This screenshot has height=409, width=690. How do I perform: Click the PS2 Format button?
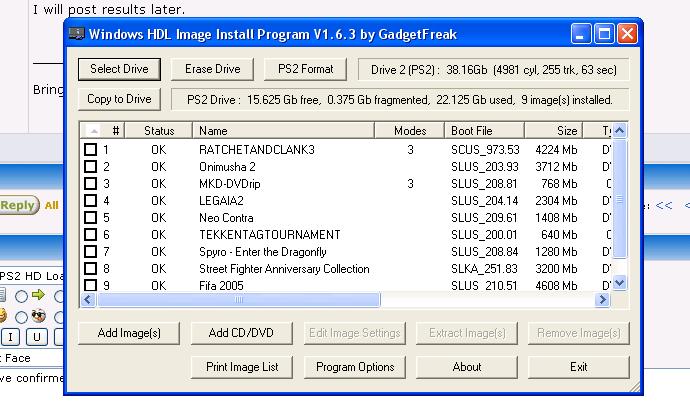[305, 69]
